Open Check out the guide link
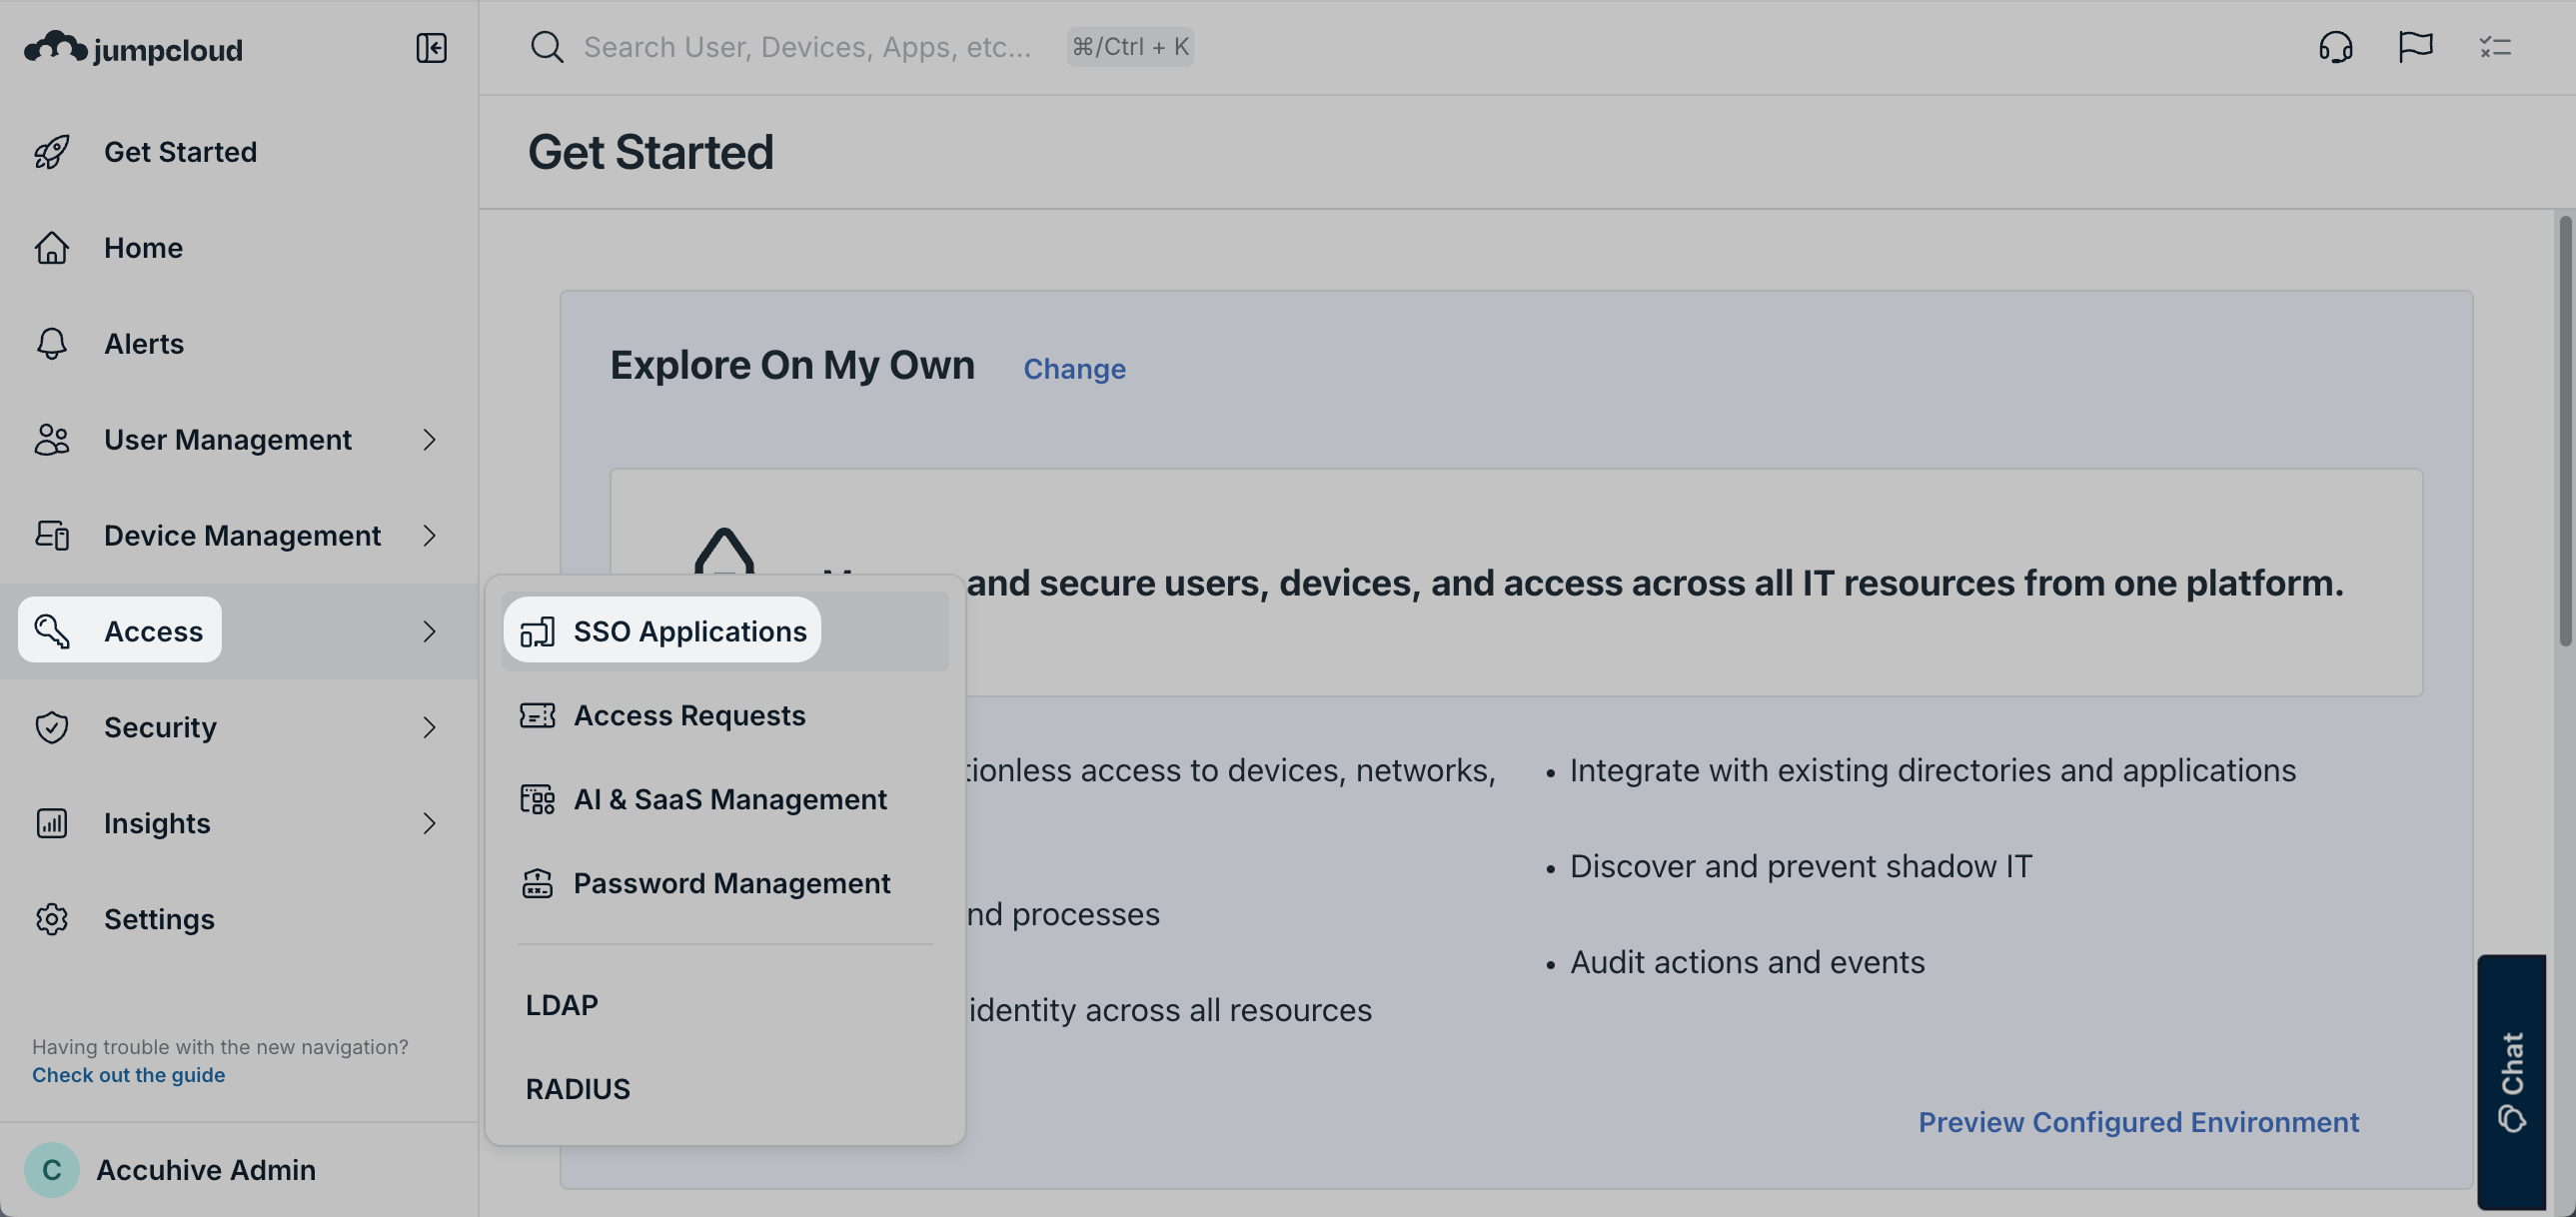The height and width of the screenshot is (1217, 2576). 128,1075
